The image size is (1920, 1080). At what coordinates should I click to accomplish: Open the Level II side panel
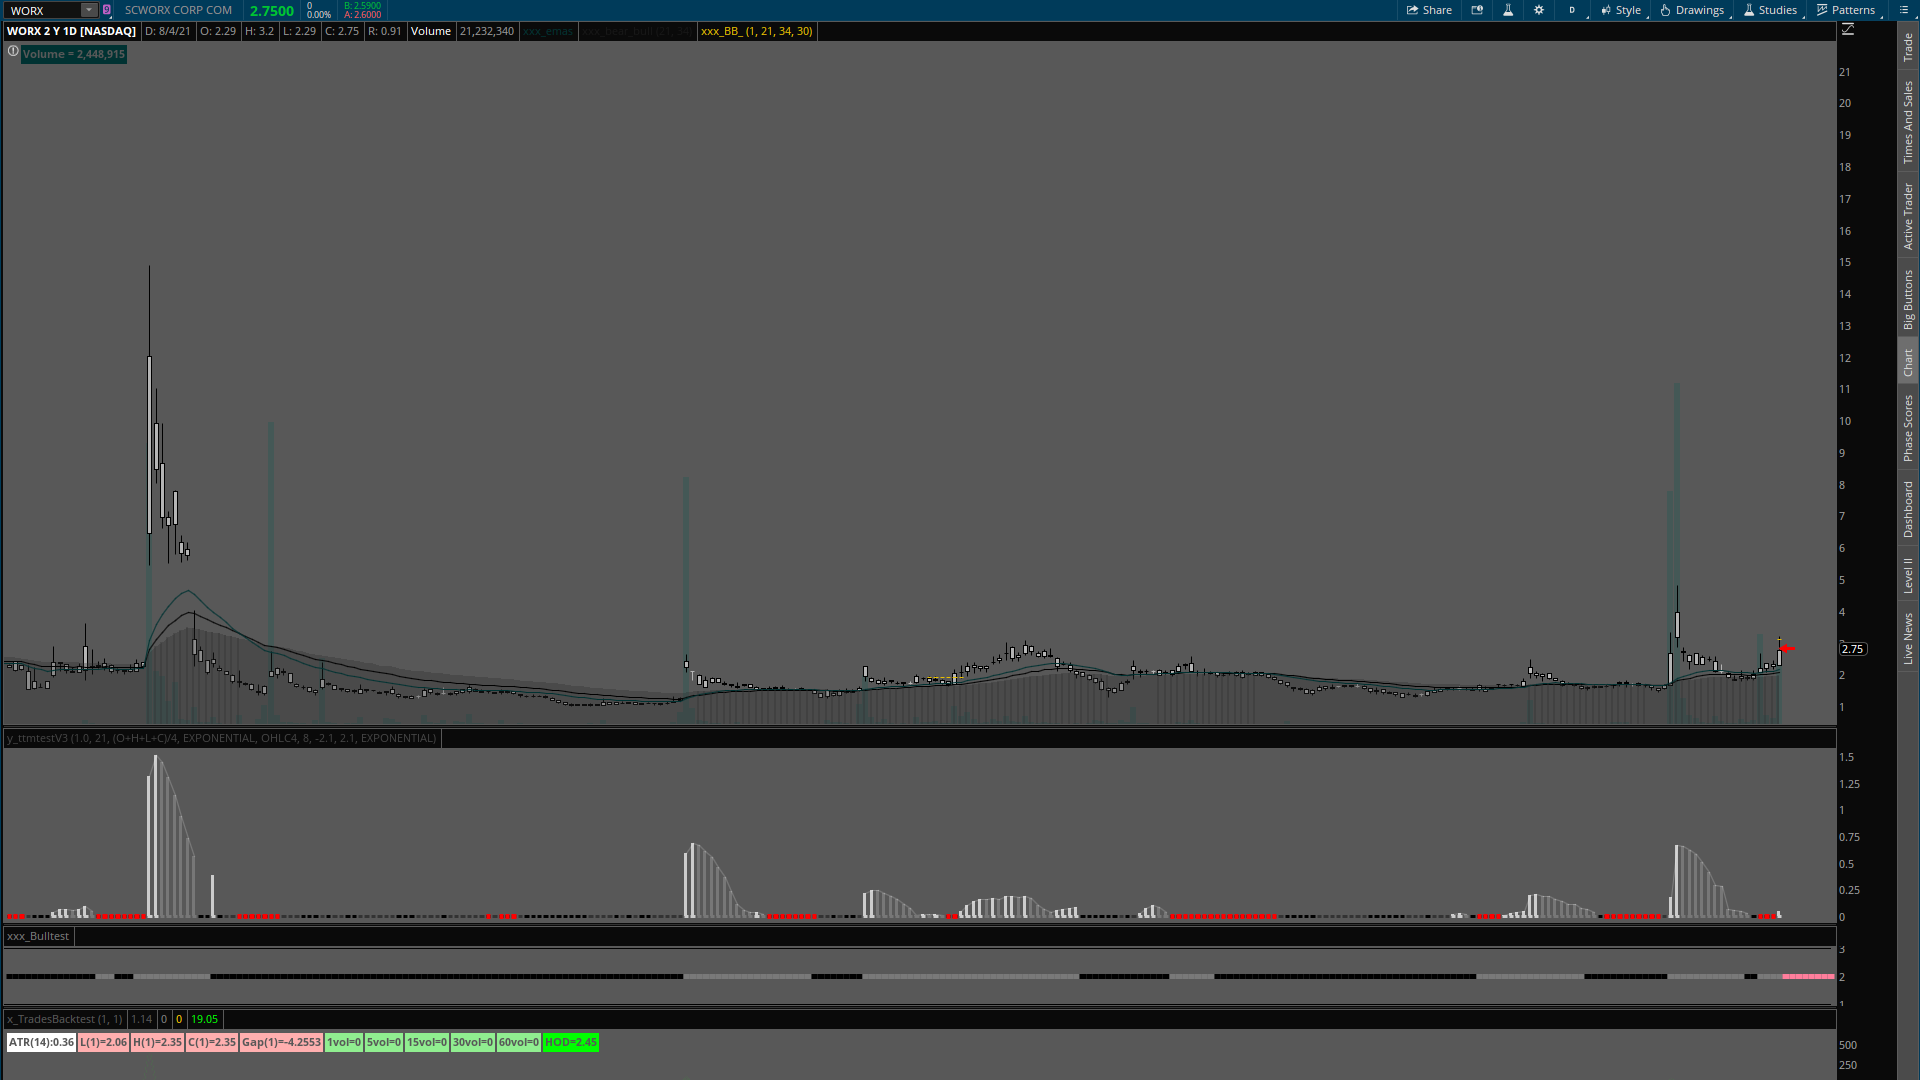(x=1908, y=575)
